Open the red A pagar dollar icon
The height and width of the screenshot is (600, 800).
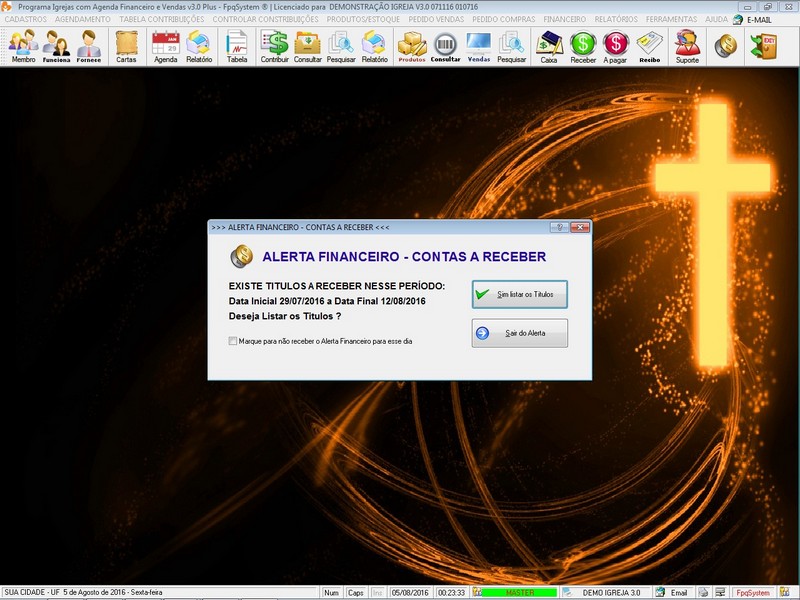pos(615,46)
